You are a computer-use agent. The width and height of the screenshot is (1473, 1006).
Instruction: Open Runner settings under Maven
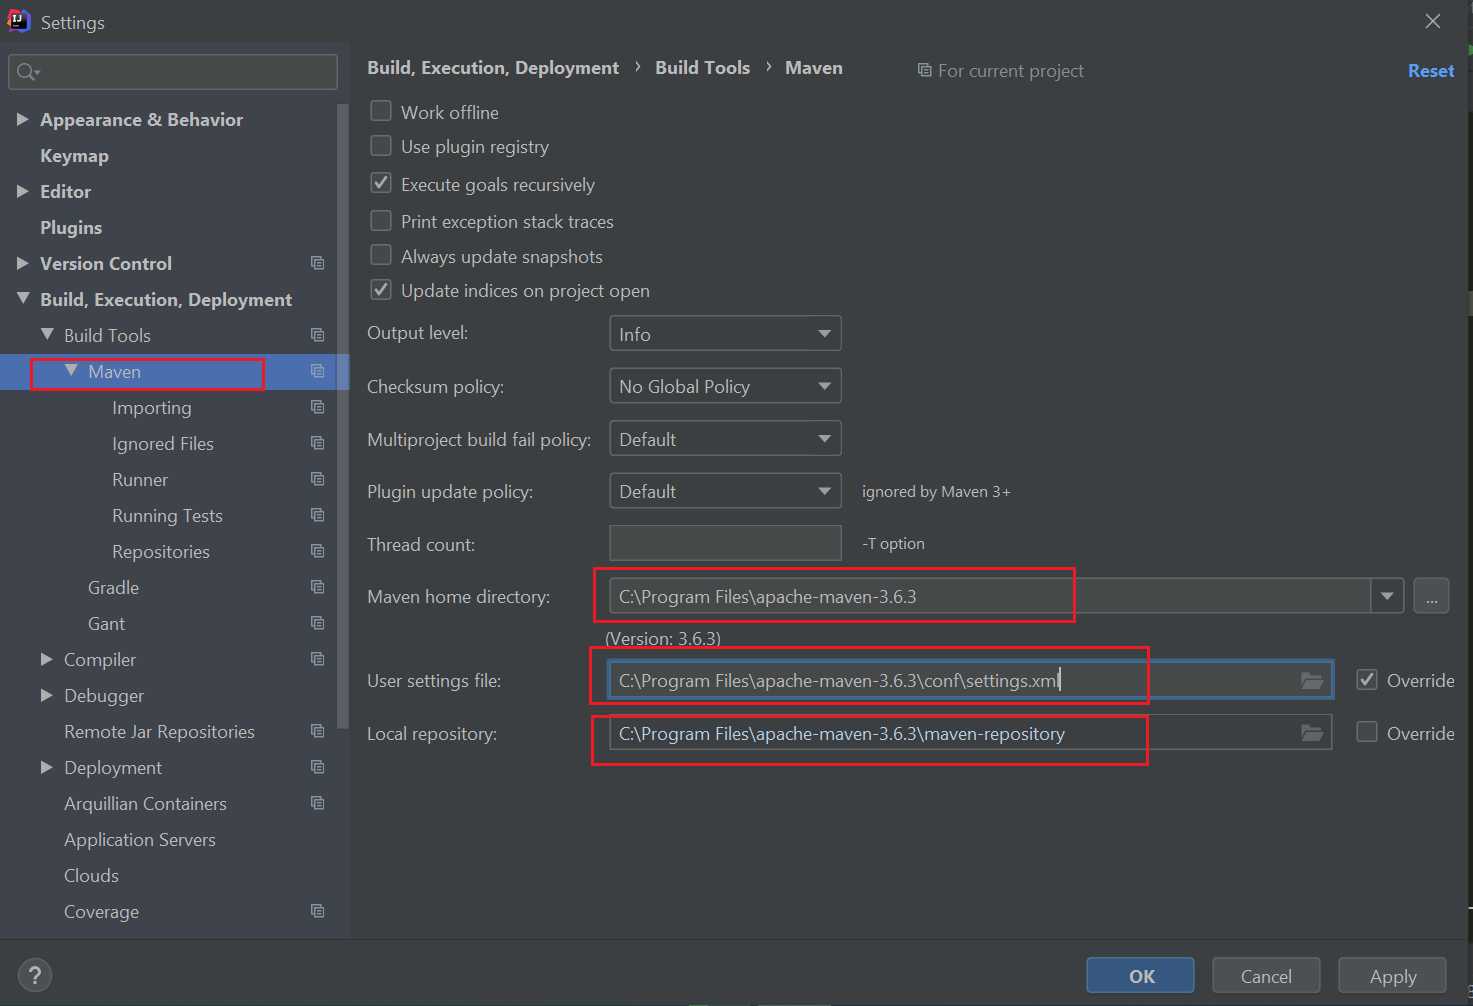tap(140, 480)
